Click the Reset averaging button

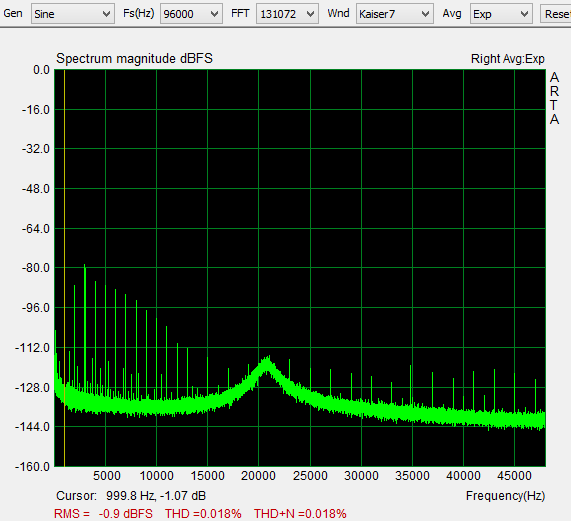556,14
